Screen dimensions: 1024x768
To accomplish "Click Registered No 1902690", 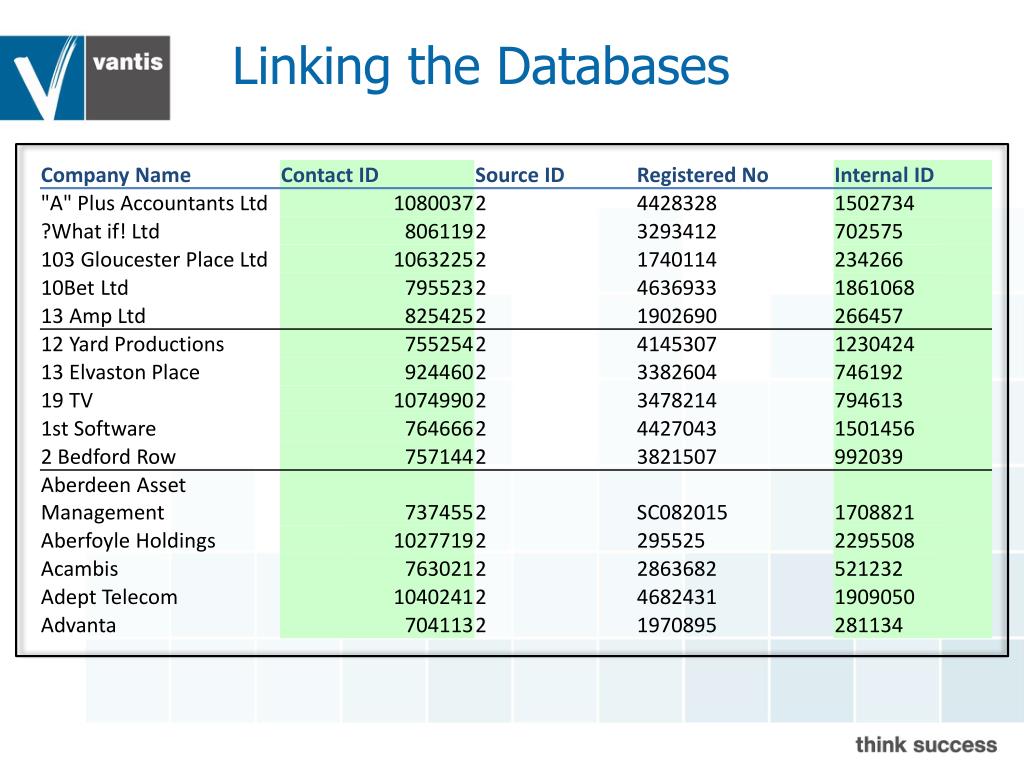I will (x=677, y=316).
